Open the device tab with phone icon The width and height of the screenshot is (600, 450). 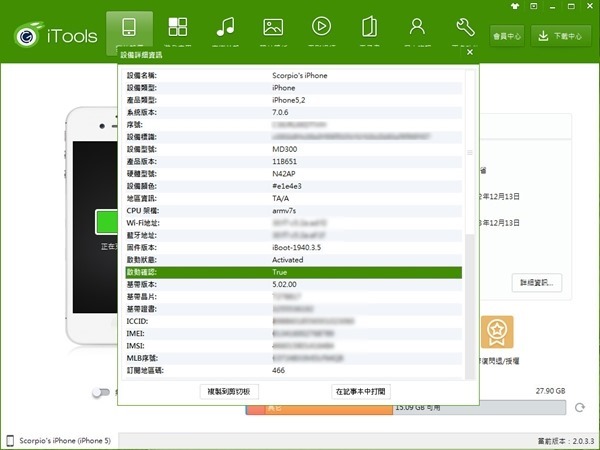129,33
